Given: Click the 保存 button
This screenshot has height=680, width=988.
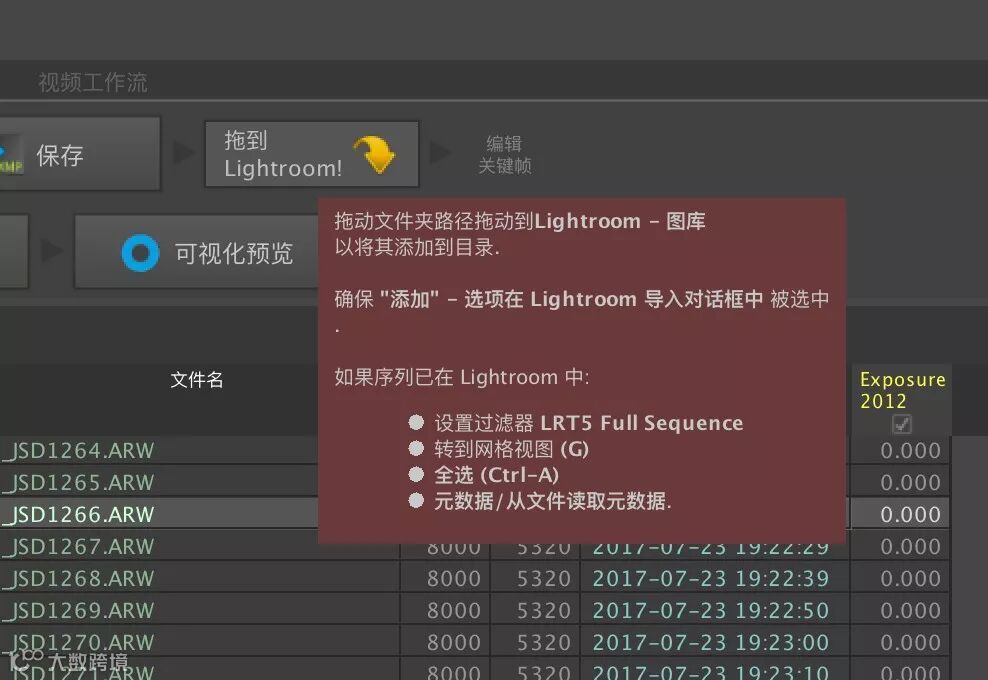Looking at the screenshot, I should [79, 154].
